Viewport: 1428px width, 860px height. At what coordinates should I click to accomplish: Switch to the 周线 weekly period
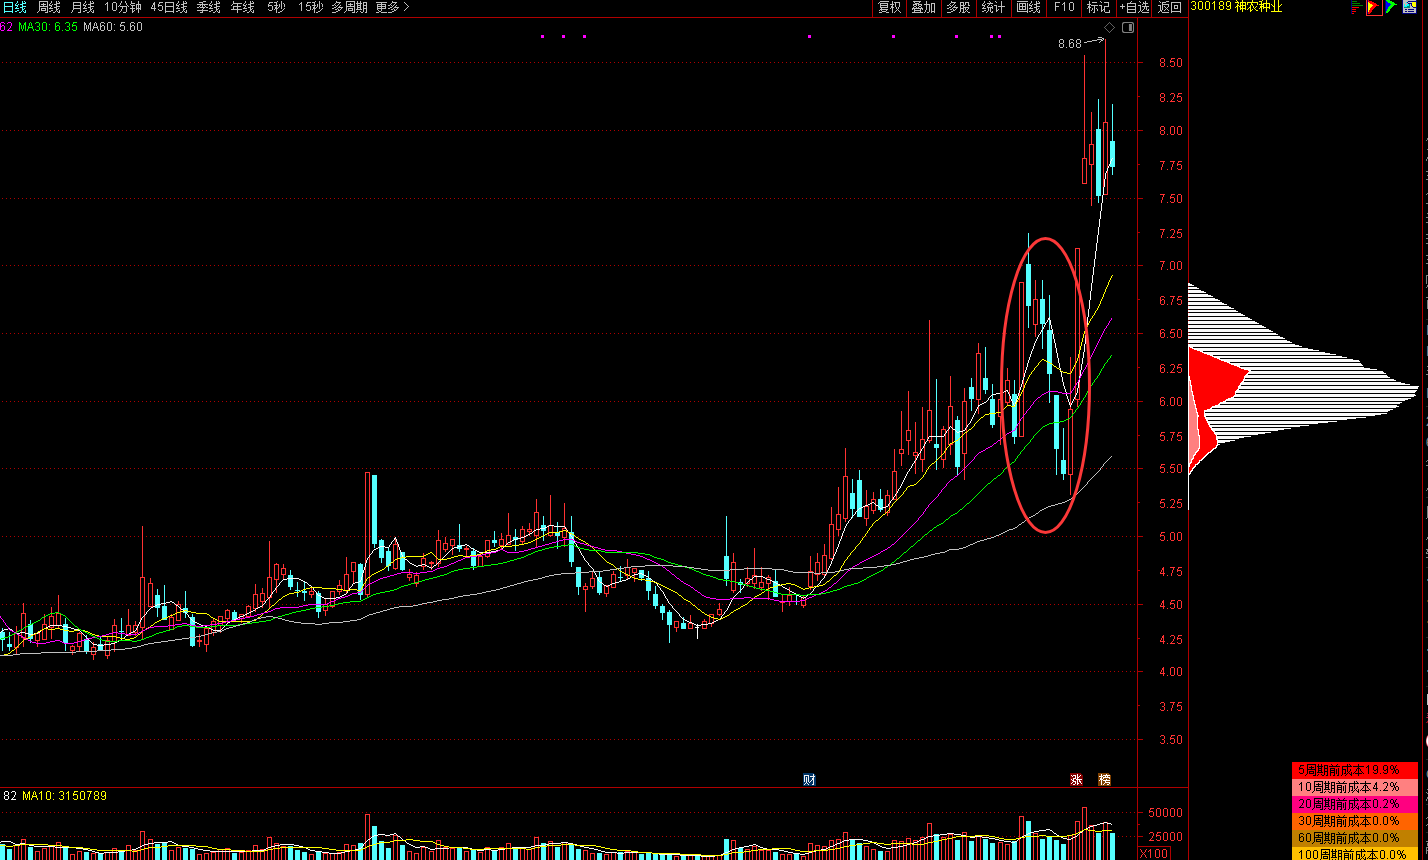click(49, 7)
